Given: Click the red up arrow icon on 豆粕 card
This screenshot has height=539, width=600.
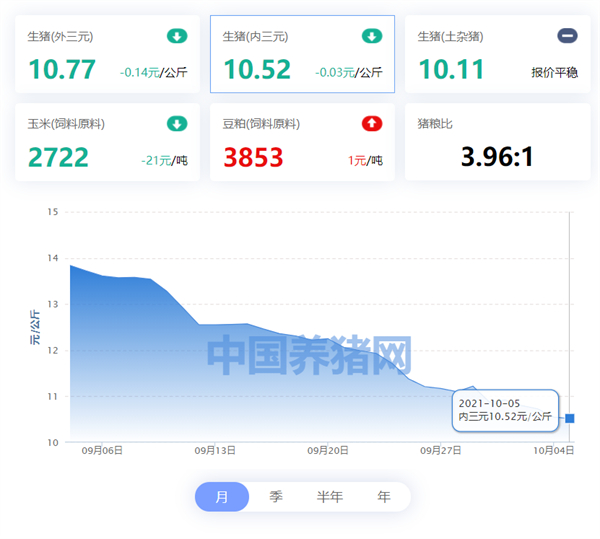Looking at the screenshot, I should click(372, 124).
